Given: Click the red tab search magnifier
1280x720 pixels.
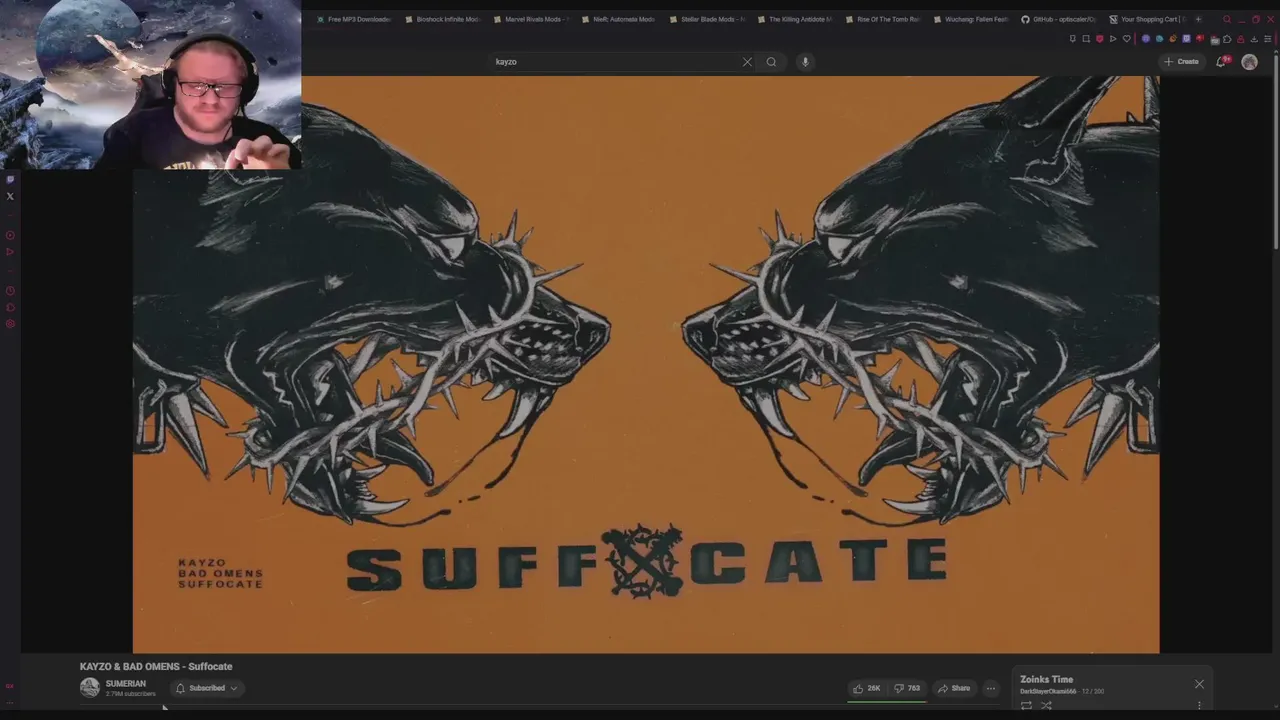Looking at the screenshot, I should [1227, 19].
